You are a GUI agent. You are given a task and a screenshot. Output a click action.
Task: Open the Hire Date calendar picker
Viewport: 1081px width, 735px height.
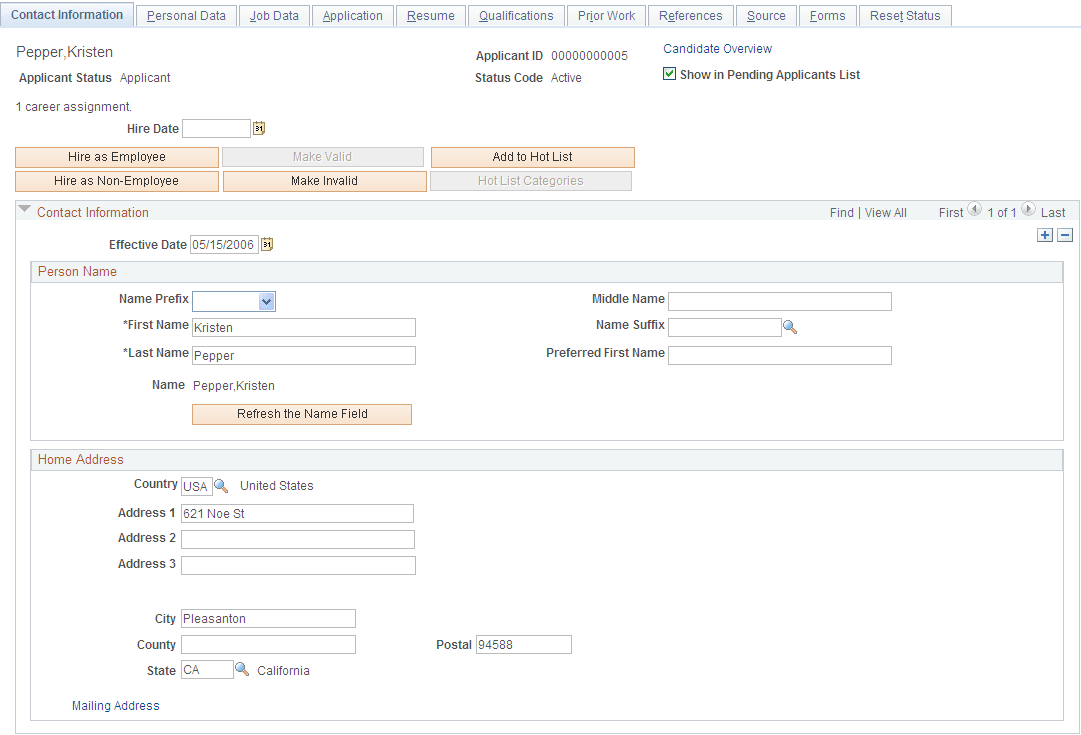click(259, 128)
